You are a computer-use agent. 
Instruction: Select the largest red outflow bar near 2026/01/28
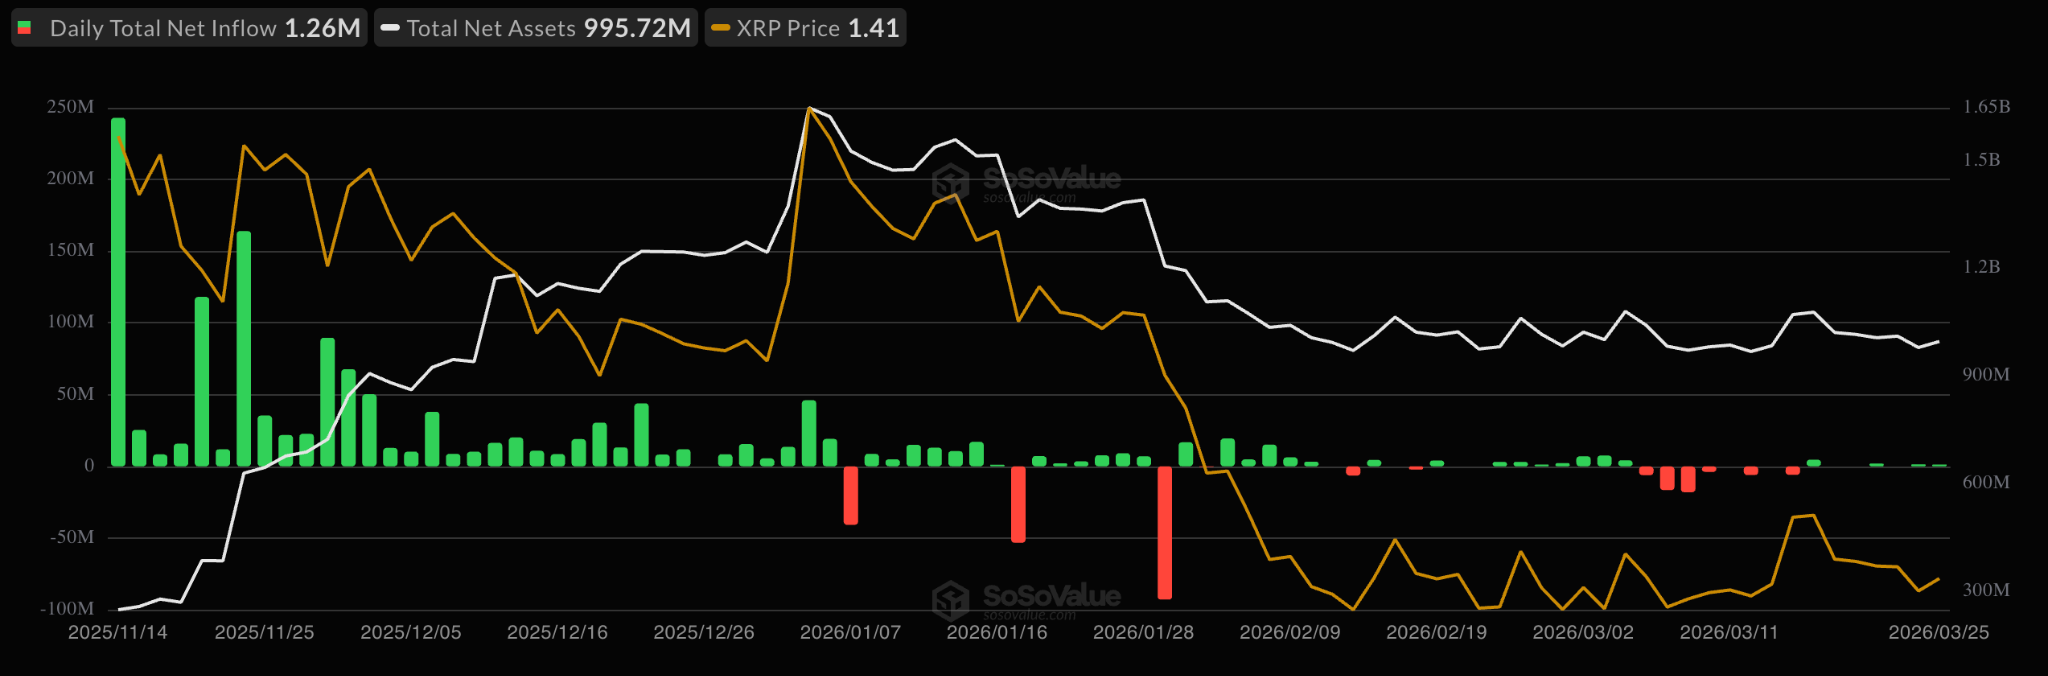click(x=1164, y=532)
